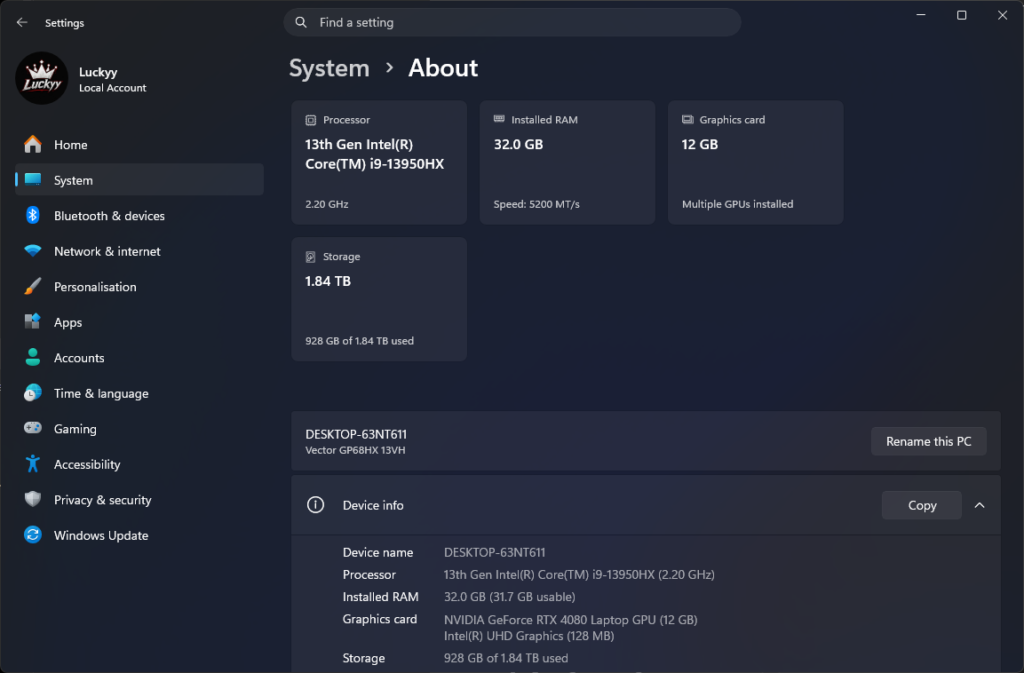Click the Graphics card icon
1024x673 pixels.
point(688,119)
